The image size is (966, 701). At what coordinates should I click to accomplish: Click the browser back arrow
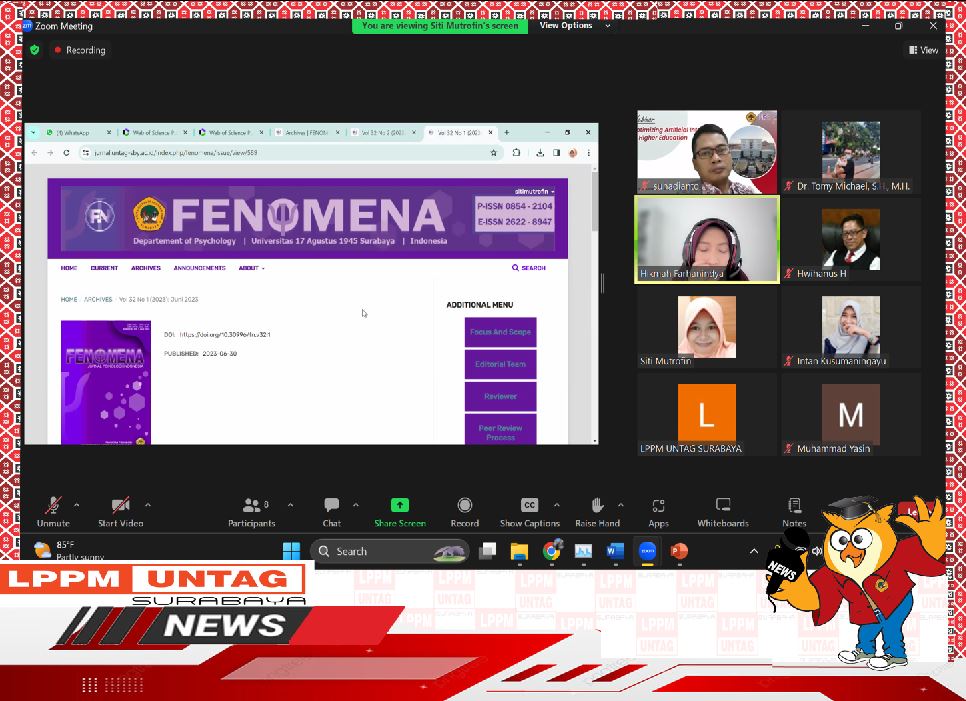pos(34,153)
